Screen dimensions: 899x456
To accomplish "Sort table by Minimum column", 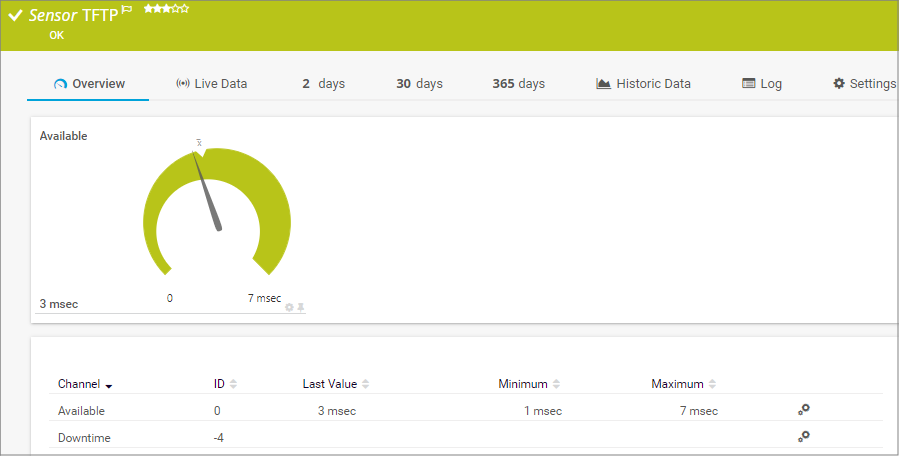I will pyautogui.click(x=556, y=384).
